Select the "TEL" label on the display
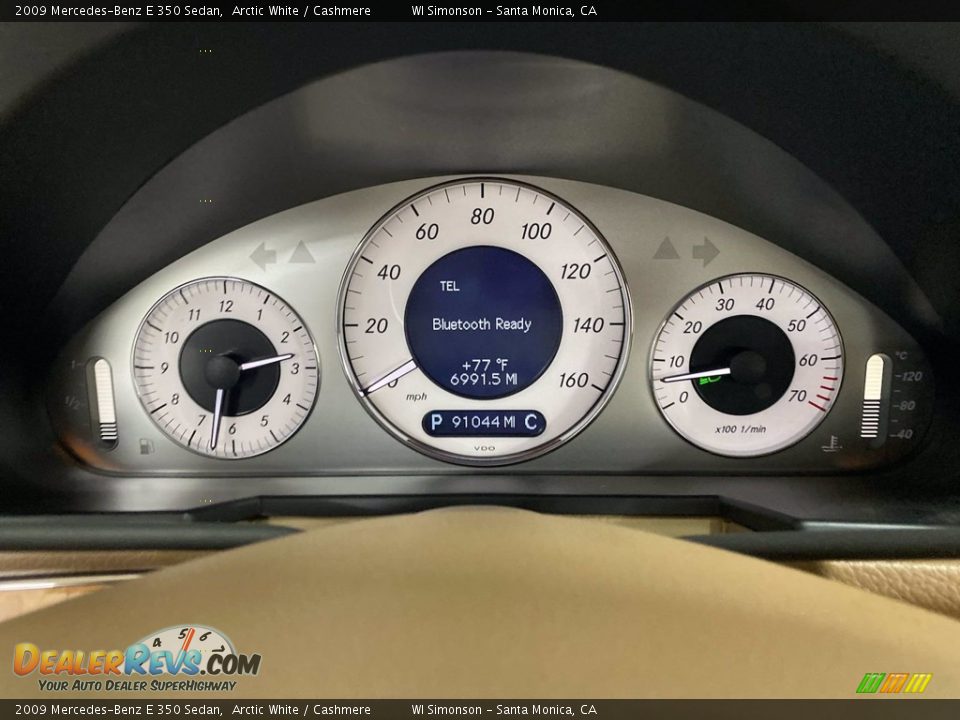This screenshot has height=720, width=960. (x=449, y=286)
